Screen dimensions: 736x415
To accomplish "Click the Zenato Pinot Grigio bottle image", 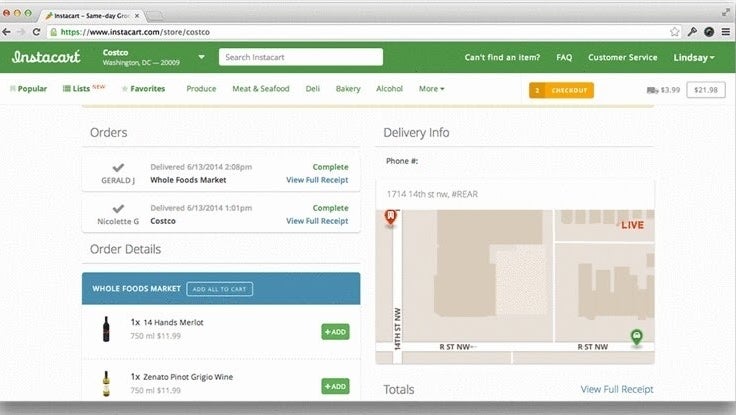I will point(106,384).
